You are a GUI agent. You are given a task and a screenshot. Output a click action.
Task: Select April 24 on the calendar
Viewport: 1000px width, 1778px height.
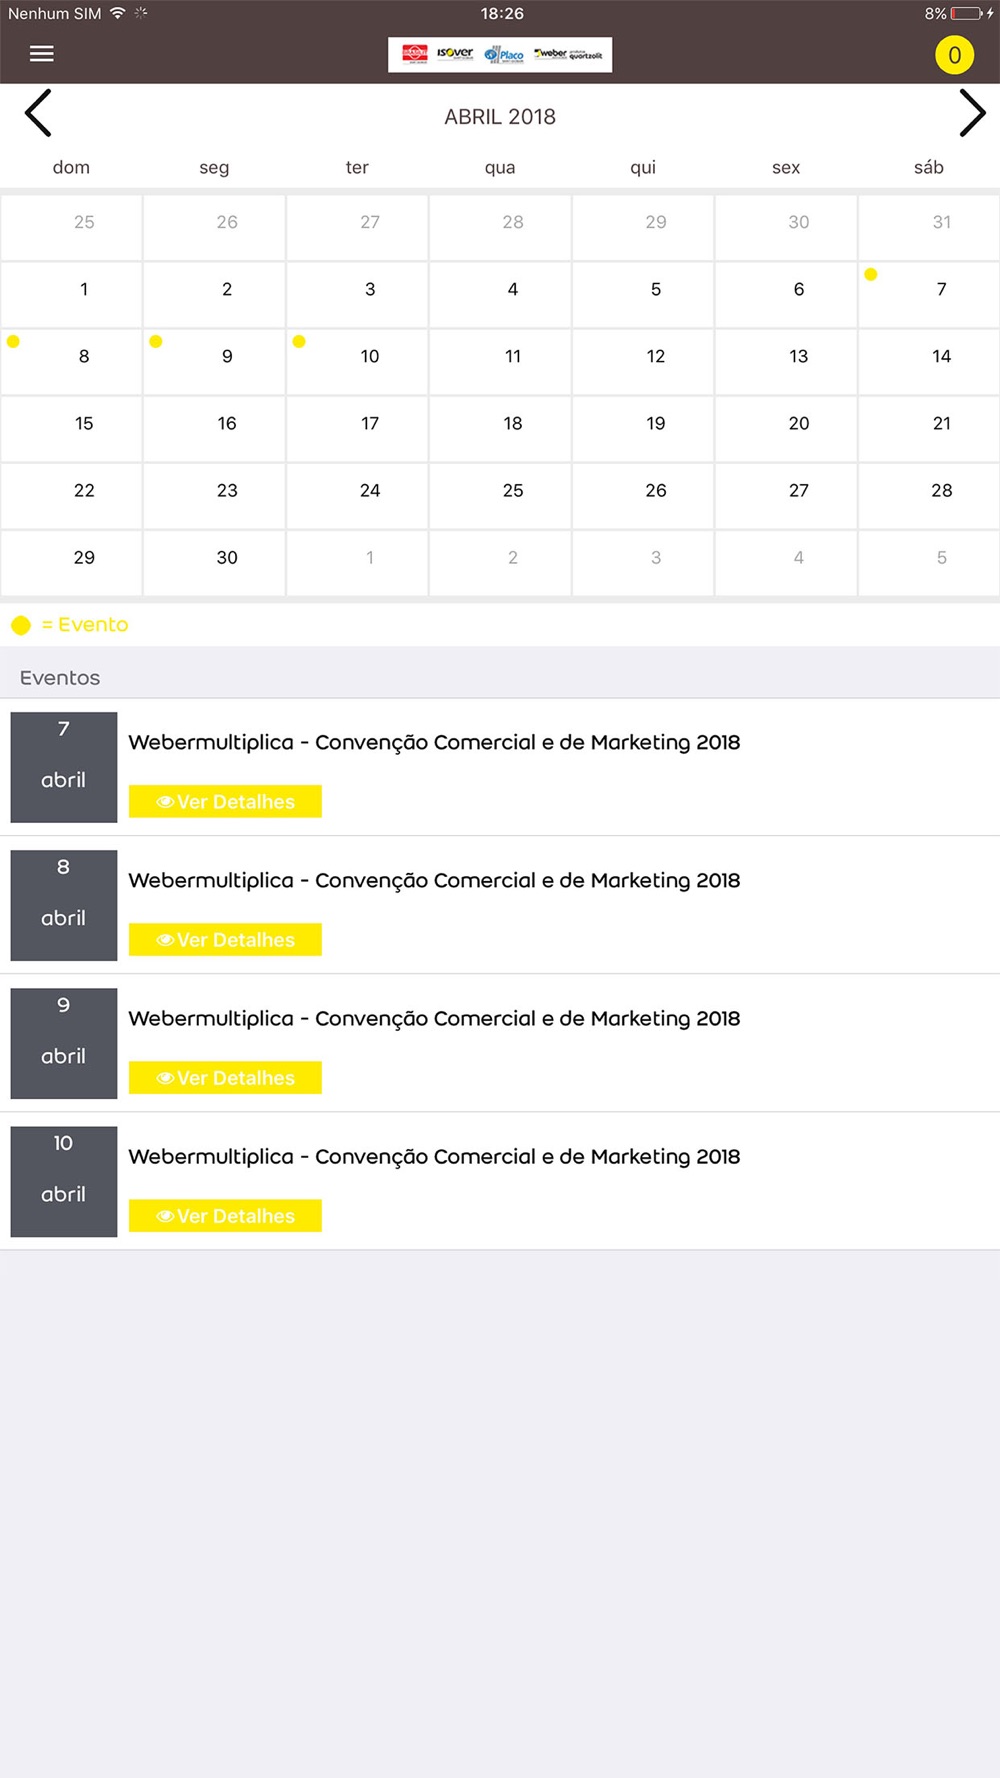click(357, 495)
